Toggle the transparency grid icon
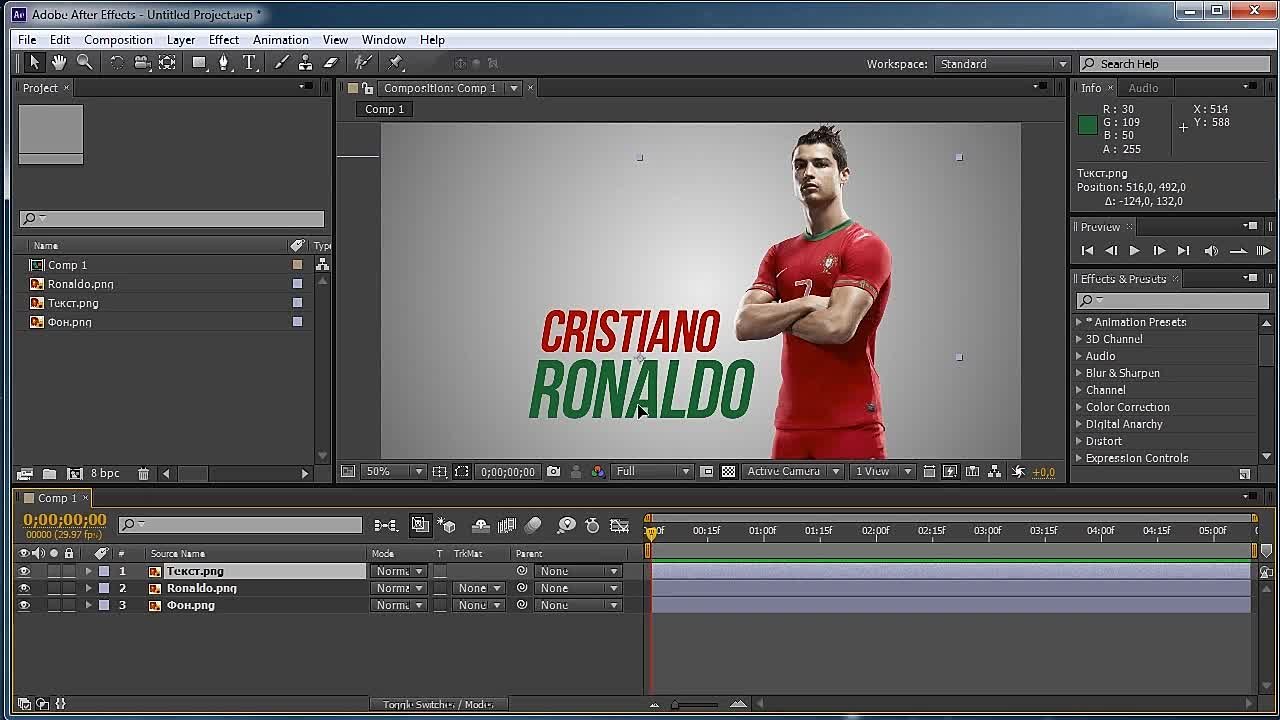 (728, 471)
